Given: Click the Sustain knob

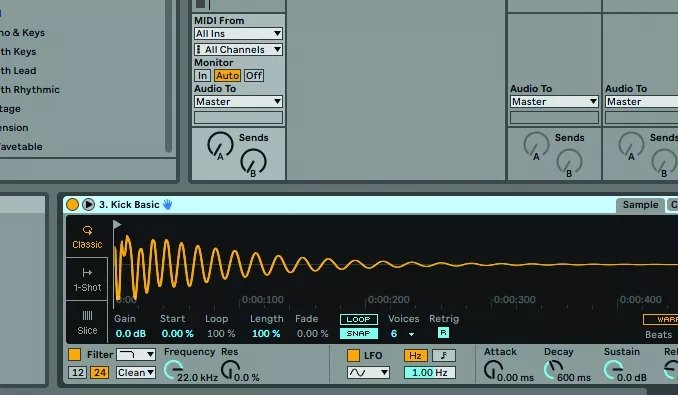Looking at the screenshot, I should click(613, 370).
